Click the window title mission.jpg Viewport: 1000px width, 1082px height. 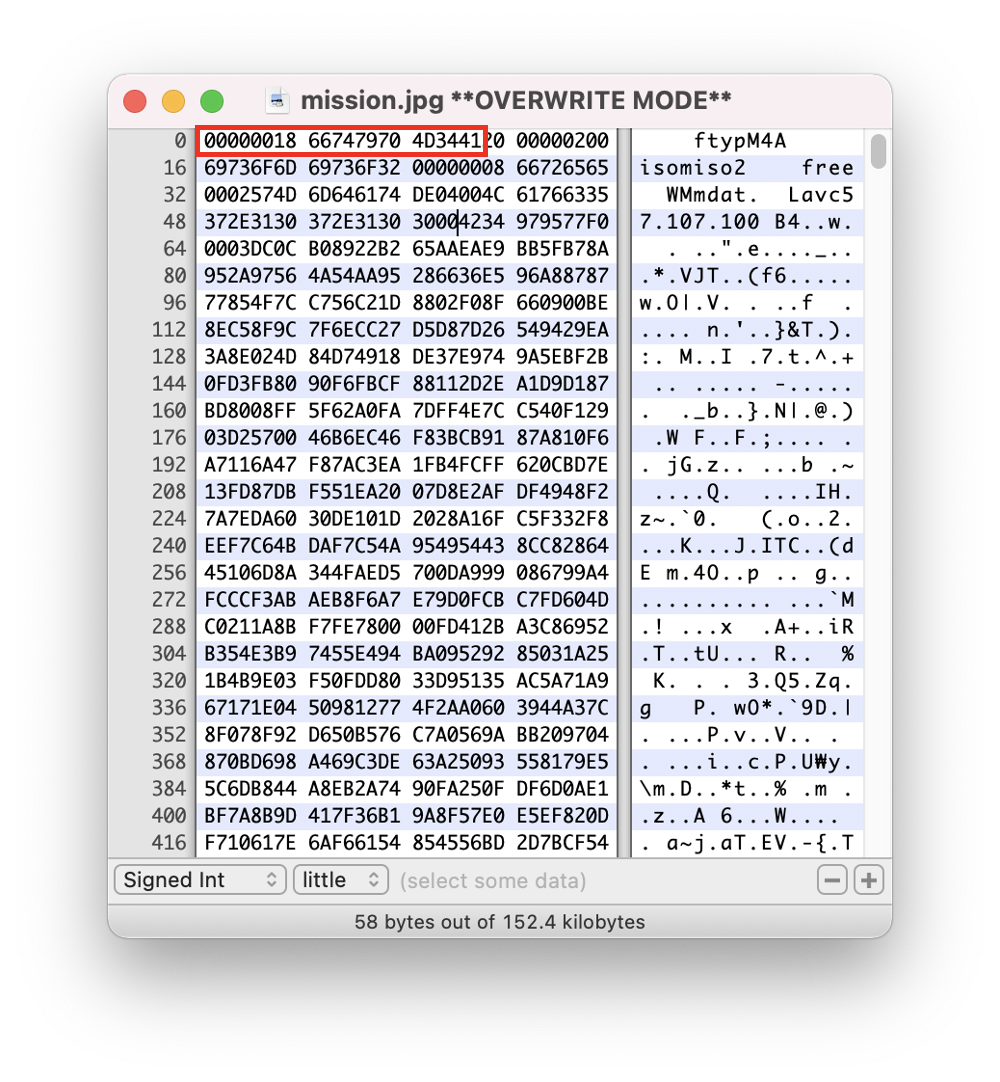coord(372,101)
